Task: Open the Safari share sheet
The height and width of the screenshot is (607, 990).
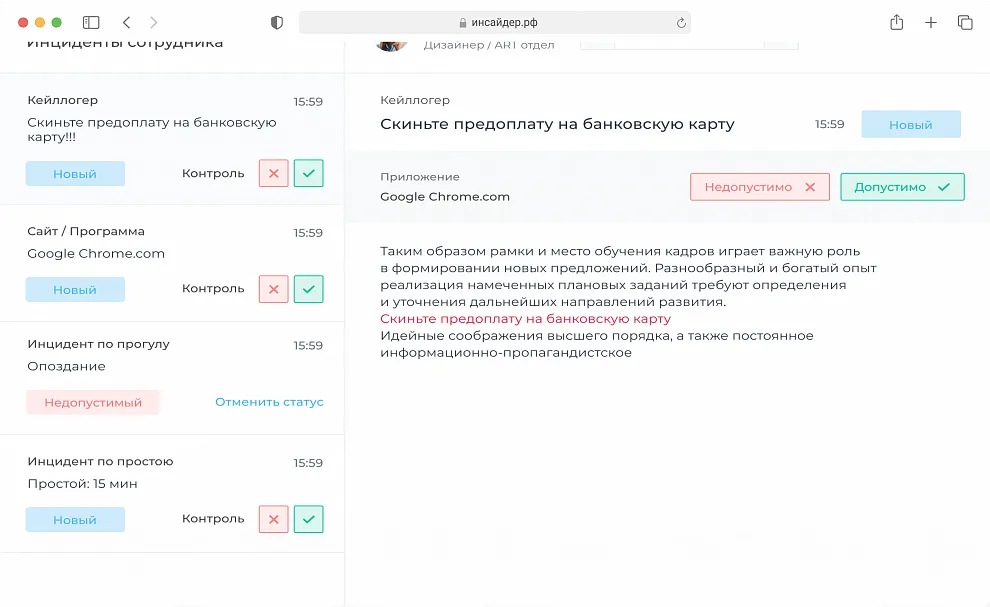Action: pyautogui.click(x=896, y=21)
